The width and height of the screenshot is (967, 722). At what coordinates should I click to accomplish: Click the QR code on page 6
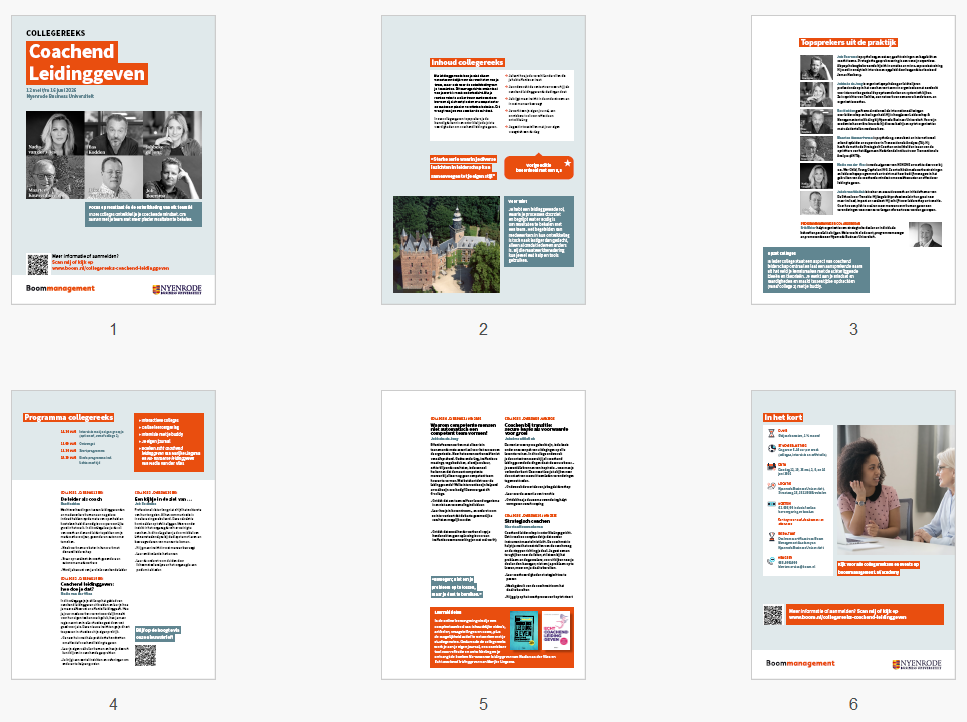pos(772,614)
